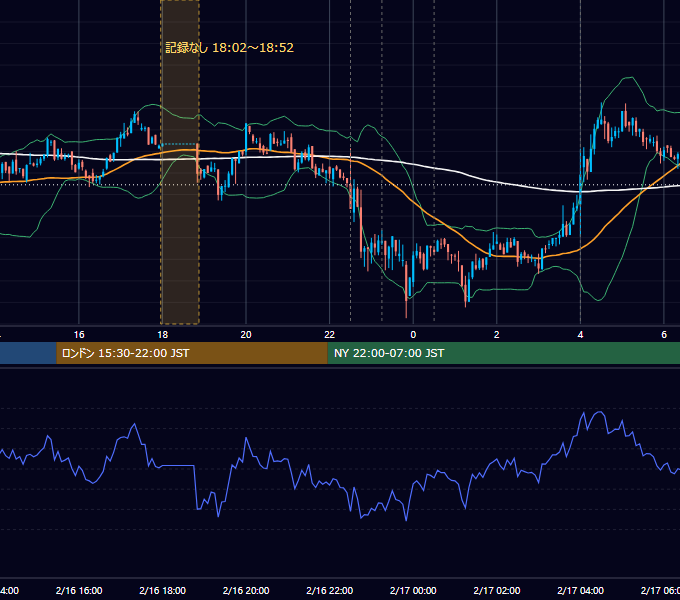
Task: Click the 2/16 18:00 date label
Action: tap(163, 590)
